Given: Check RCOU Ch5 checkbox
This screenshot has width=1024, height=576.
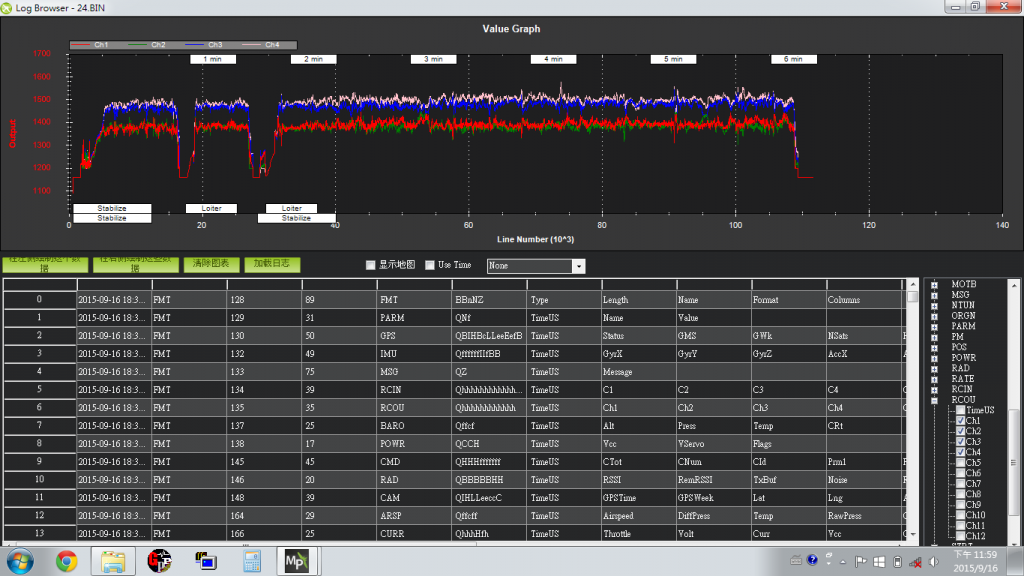Looking at the screenshot, I should pyautogui.click(x=961, y=462).
